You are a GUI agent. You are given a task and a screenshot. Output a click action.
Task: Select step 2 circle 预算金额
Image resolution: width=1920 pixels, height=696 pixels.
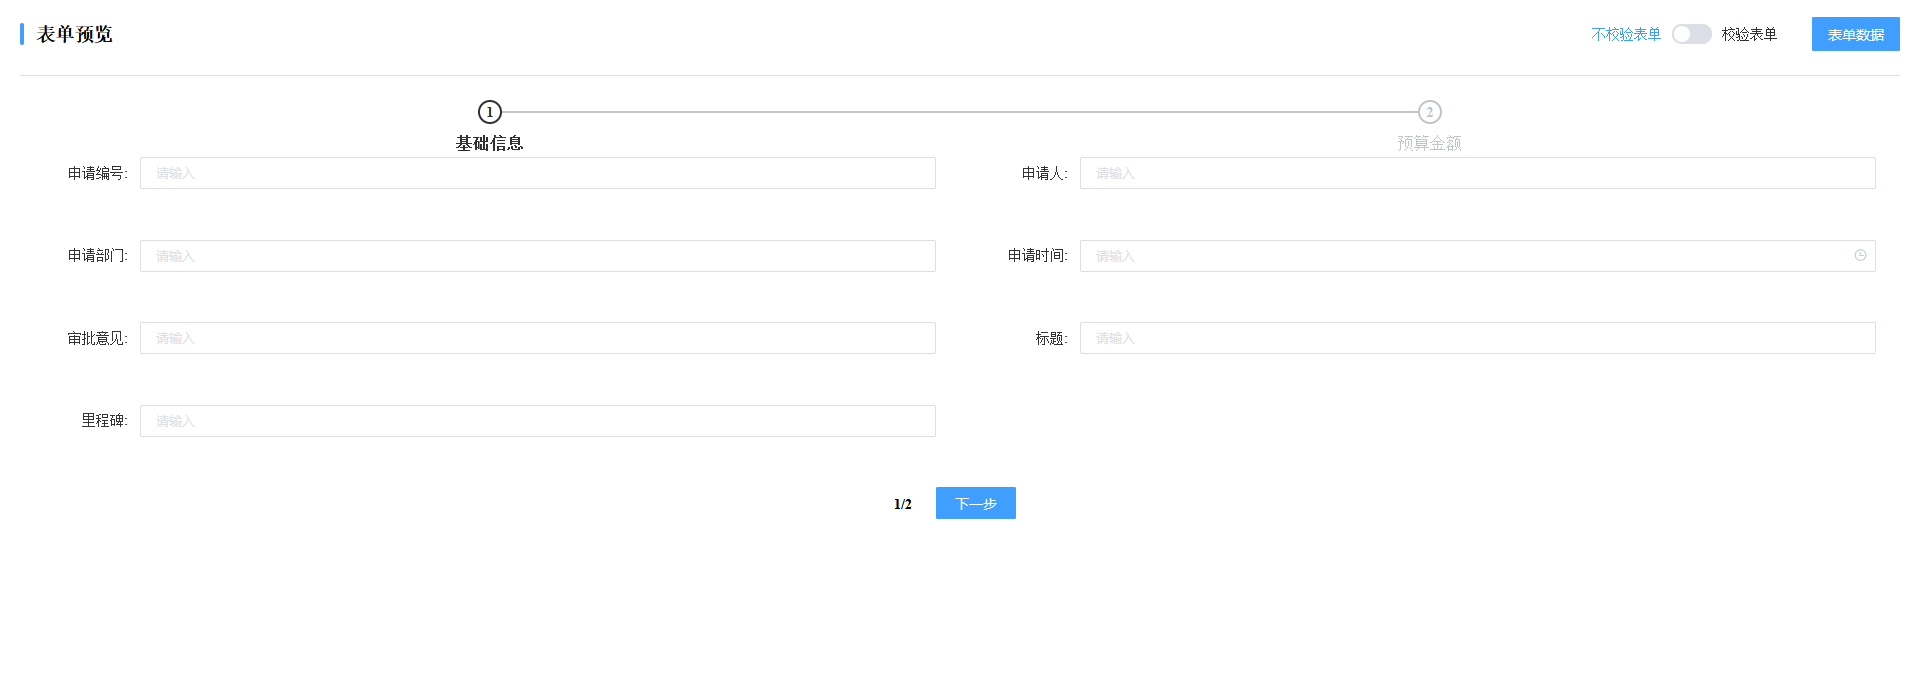pos(1429,112)
